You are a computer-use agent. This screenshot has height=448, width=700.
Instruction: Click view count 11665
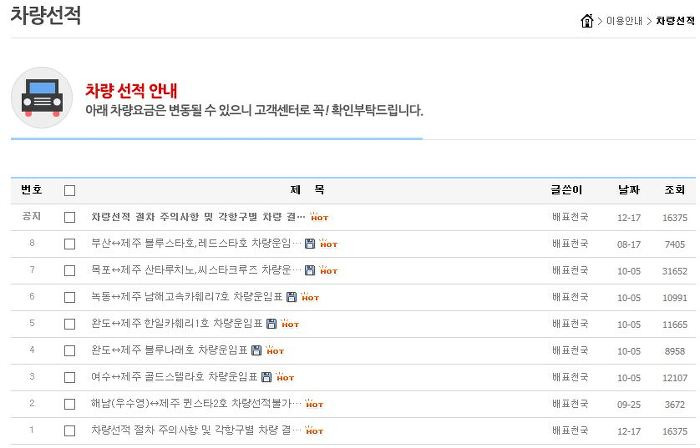point(675,324)
